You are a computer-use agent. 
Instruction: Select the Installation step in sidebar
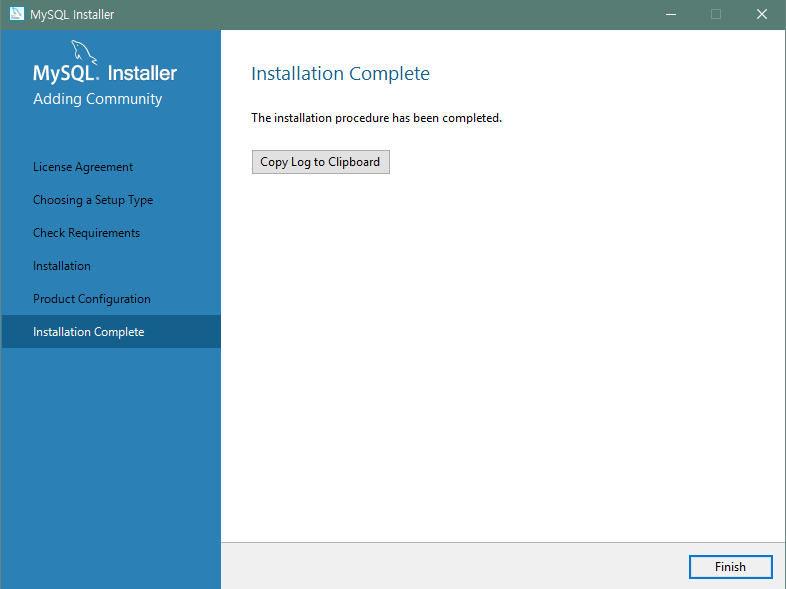tap(62, 266)
